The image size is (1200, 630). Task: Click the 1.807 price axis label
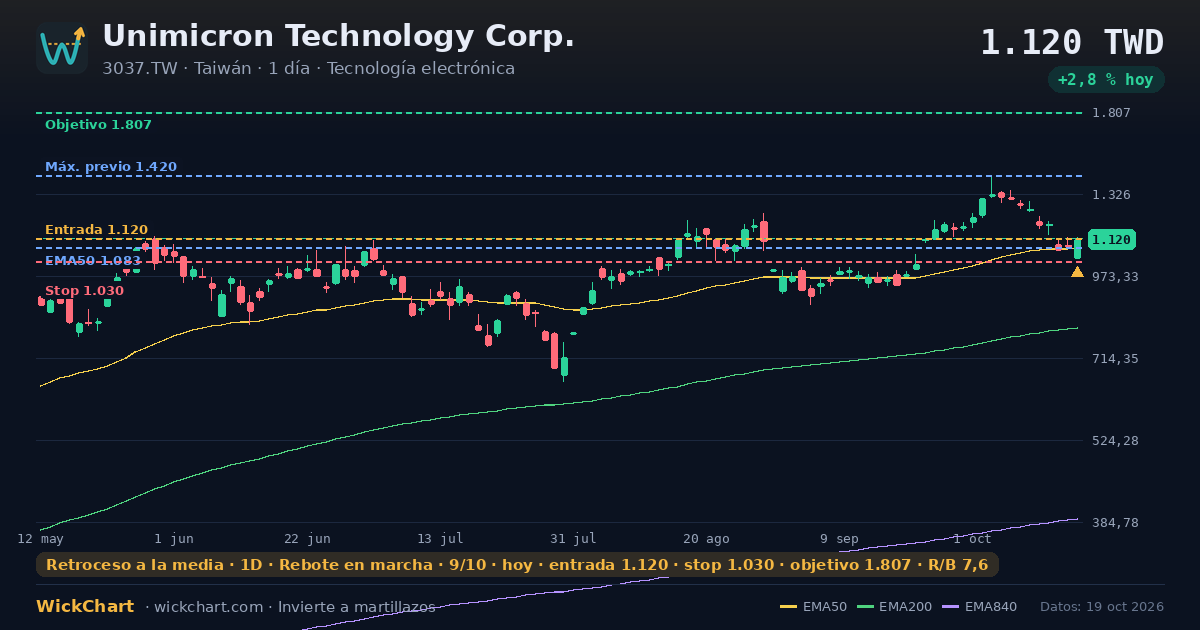1111,113
